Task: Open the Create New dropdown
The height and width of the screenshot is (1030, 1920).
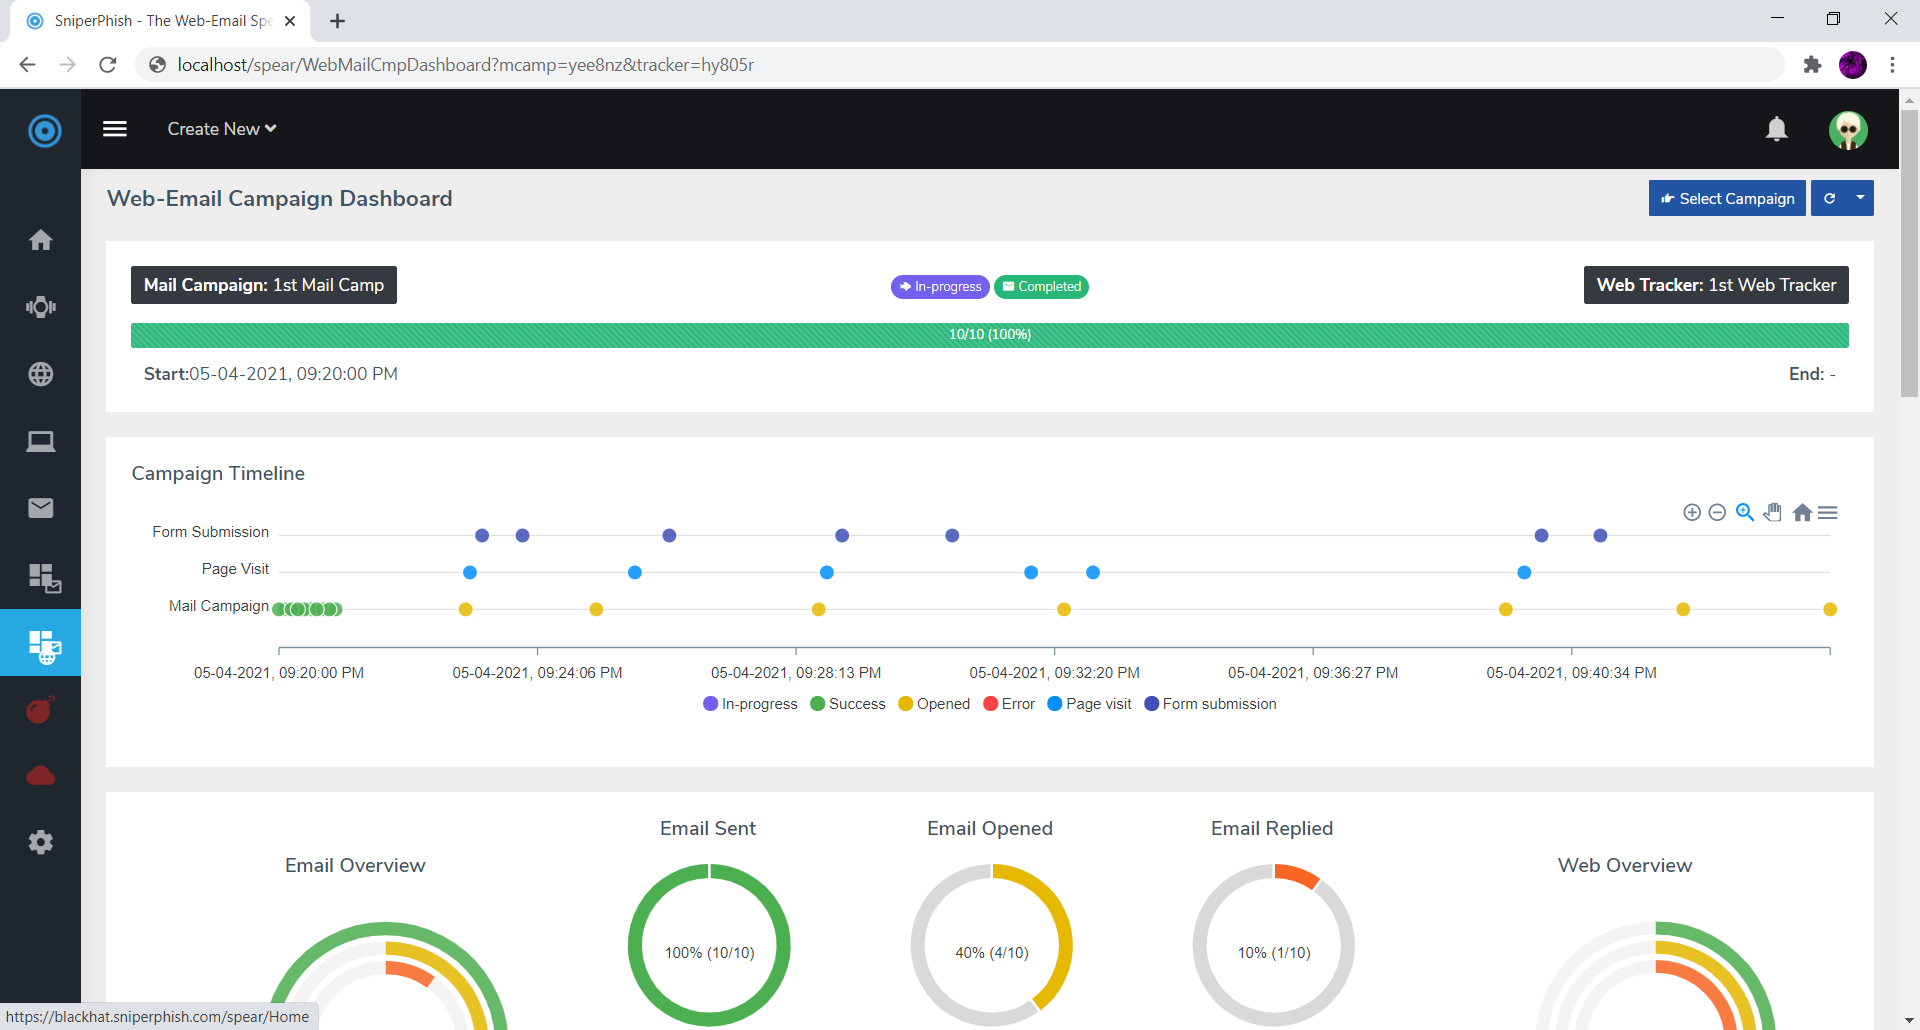Action: click(x=222, y=129)
